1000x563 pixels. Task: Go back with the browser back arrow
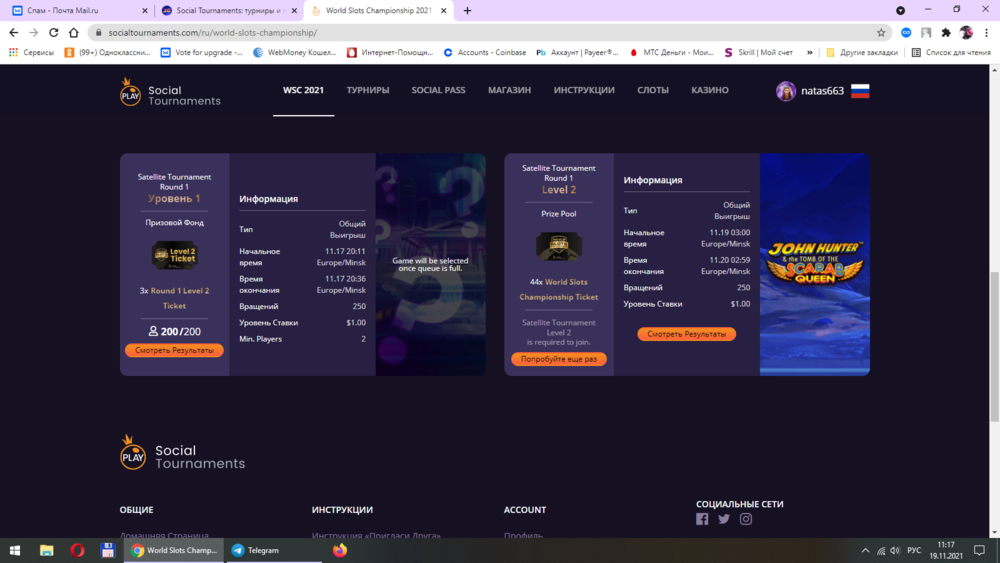coord(13,33)
